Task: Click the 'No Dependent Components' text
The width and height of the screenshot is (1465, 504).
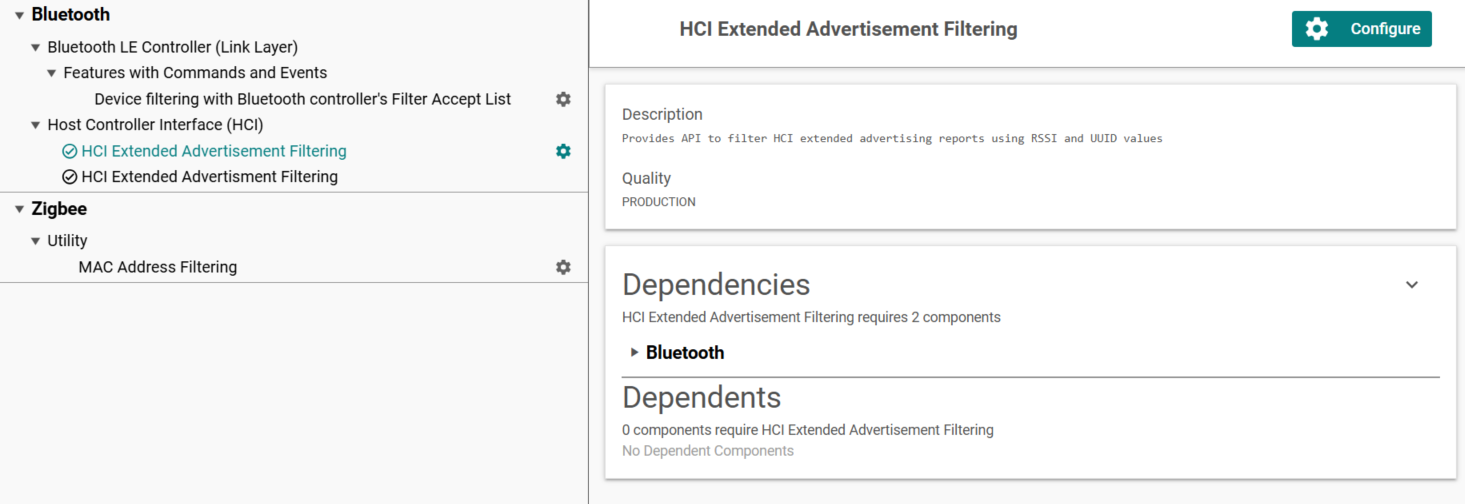Action: coord(708,451)
